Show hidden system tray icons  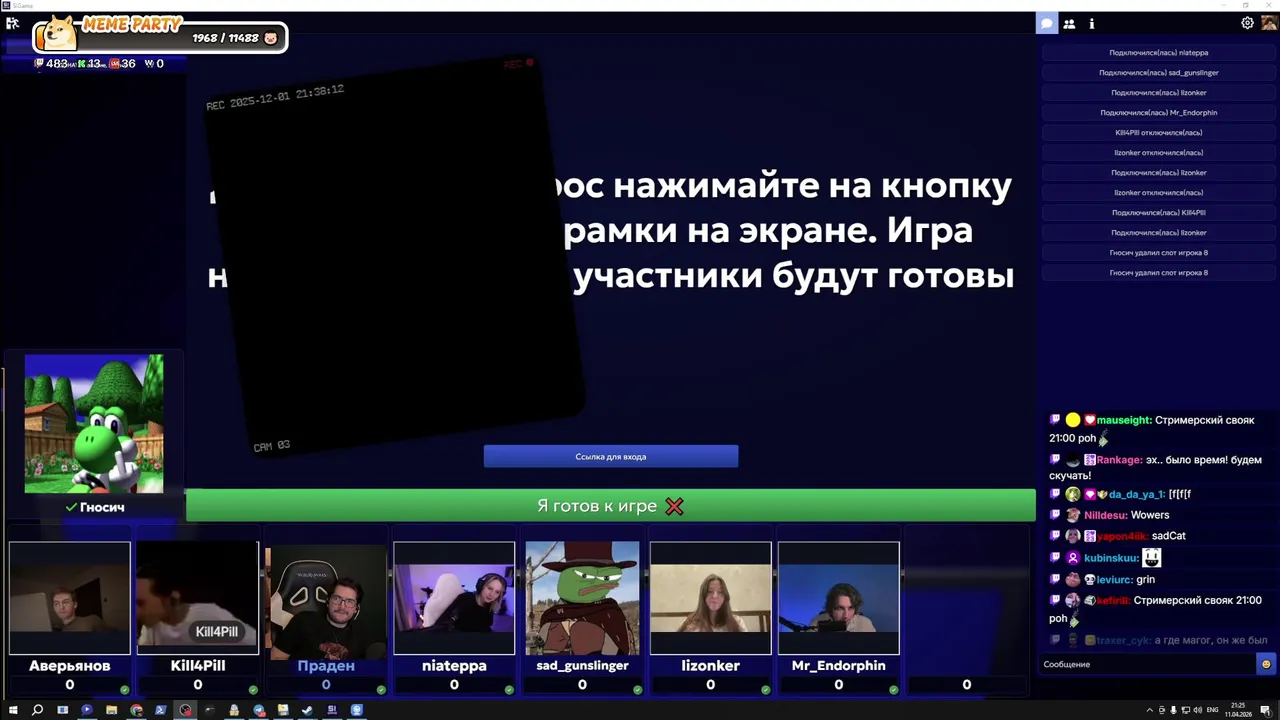(1150, 710)
